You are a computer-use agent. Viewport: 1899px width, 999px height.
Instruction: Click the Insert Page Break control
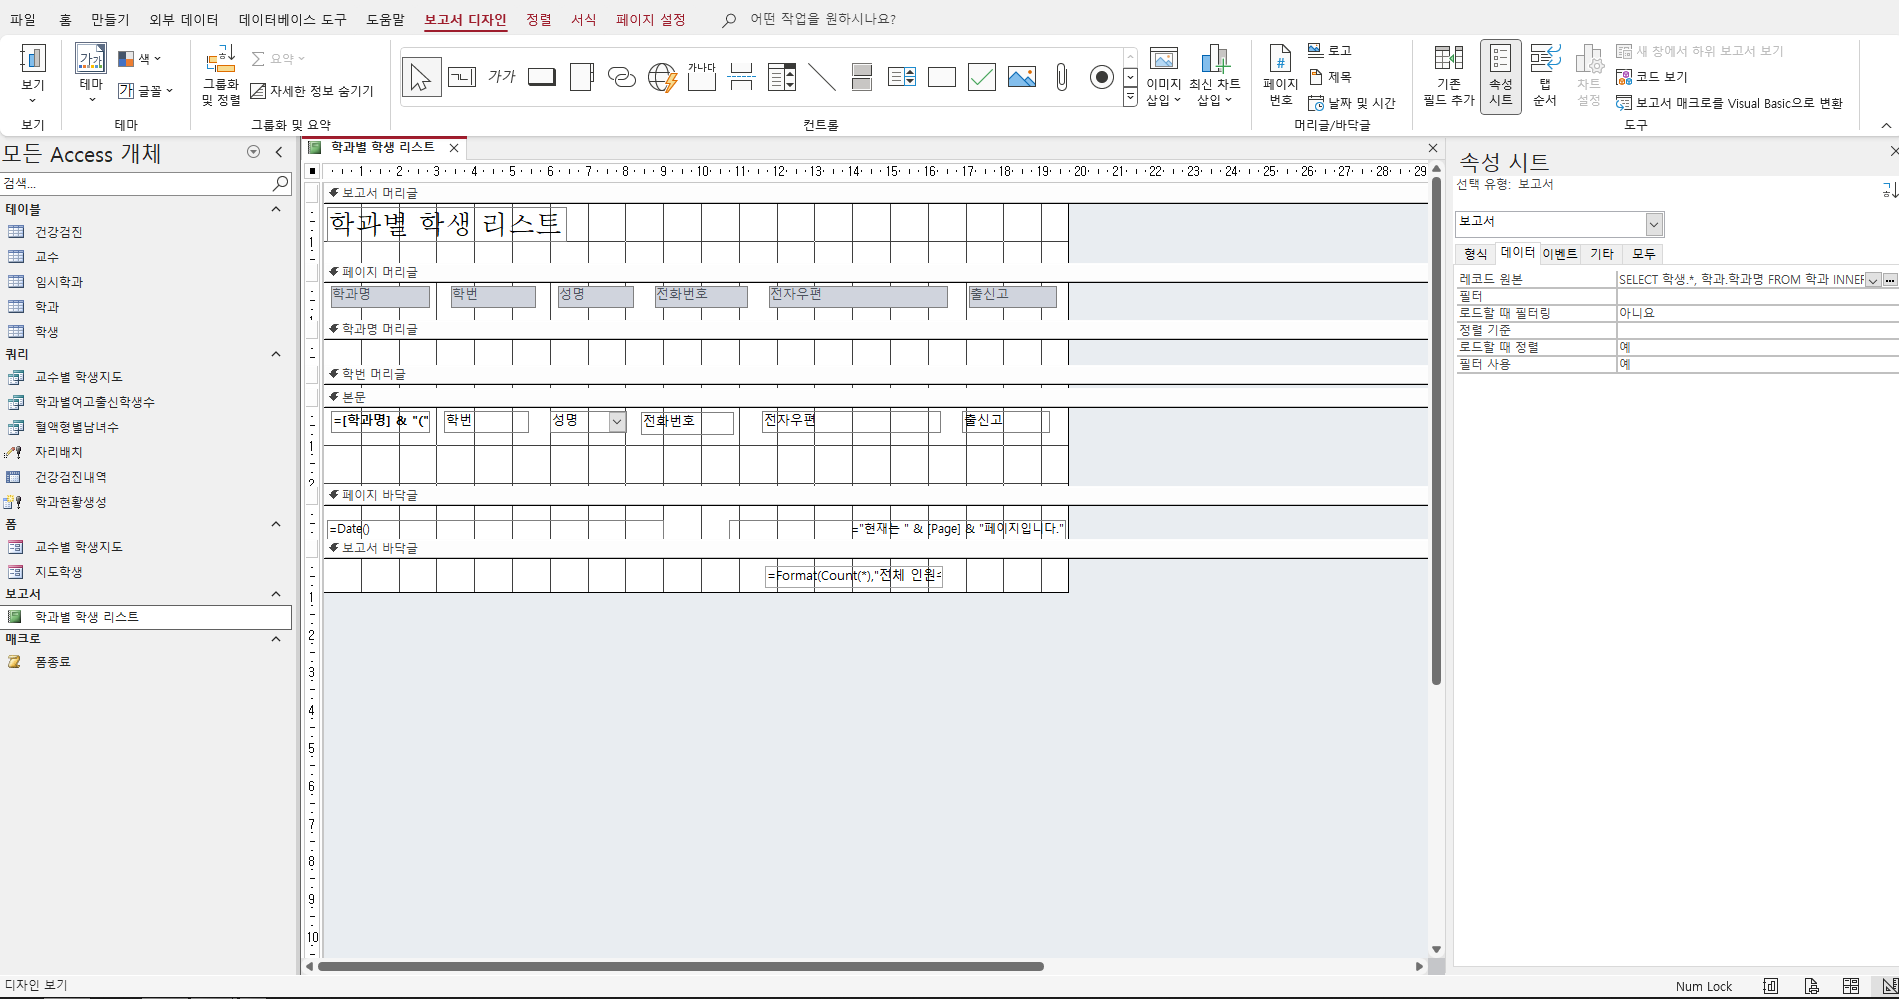(742, 77)
